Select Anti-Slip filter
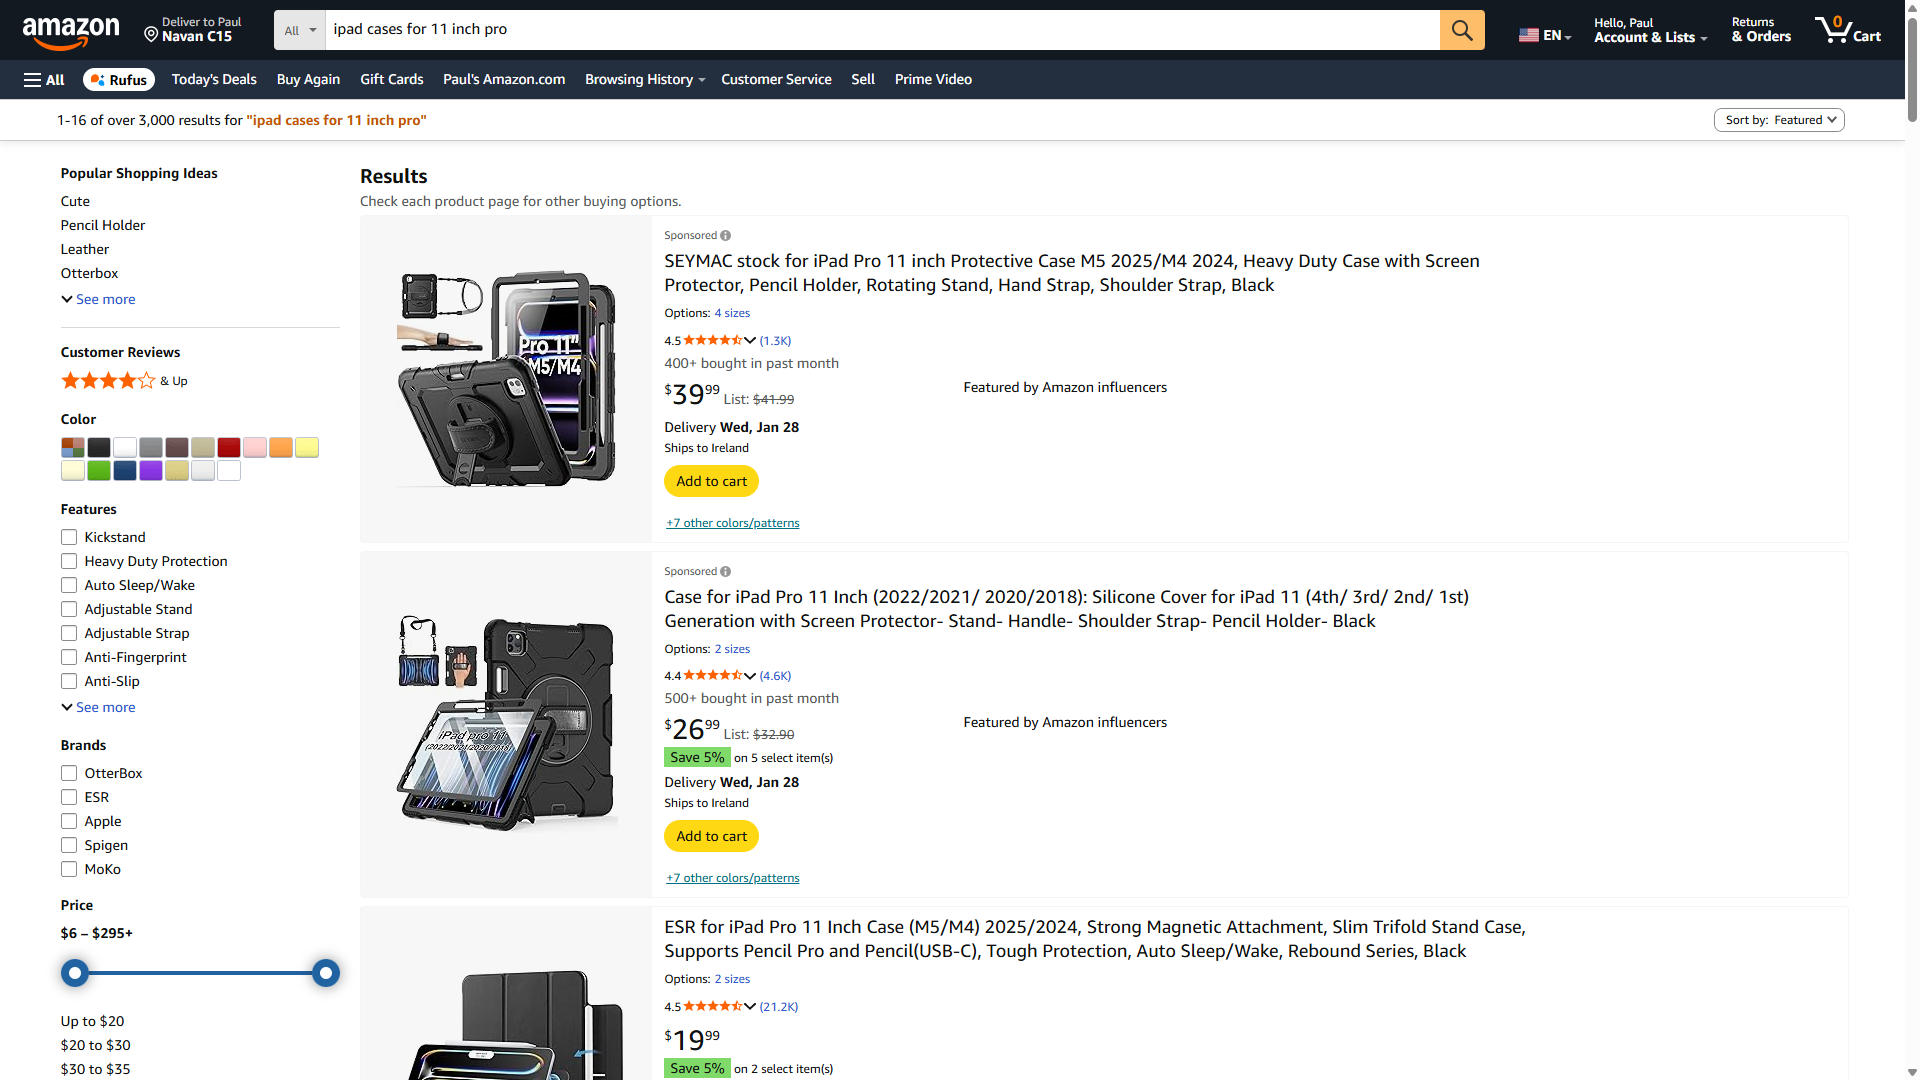Image resolution: width=1920 pixels, height=1080 pixels. click(x=69, y=682)
